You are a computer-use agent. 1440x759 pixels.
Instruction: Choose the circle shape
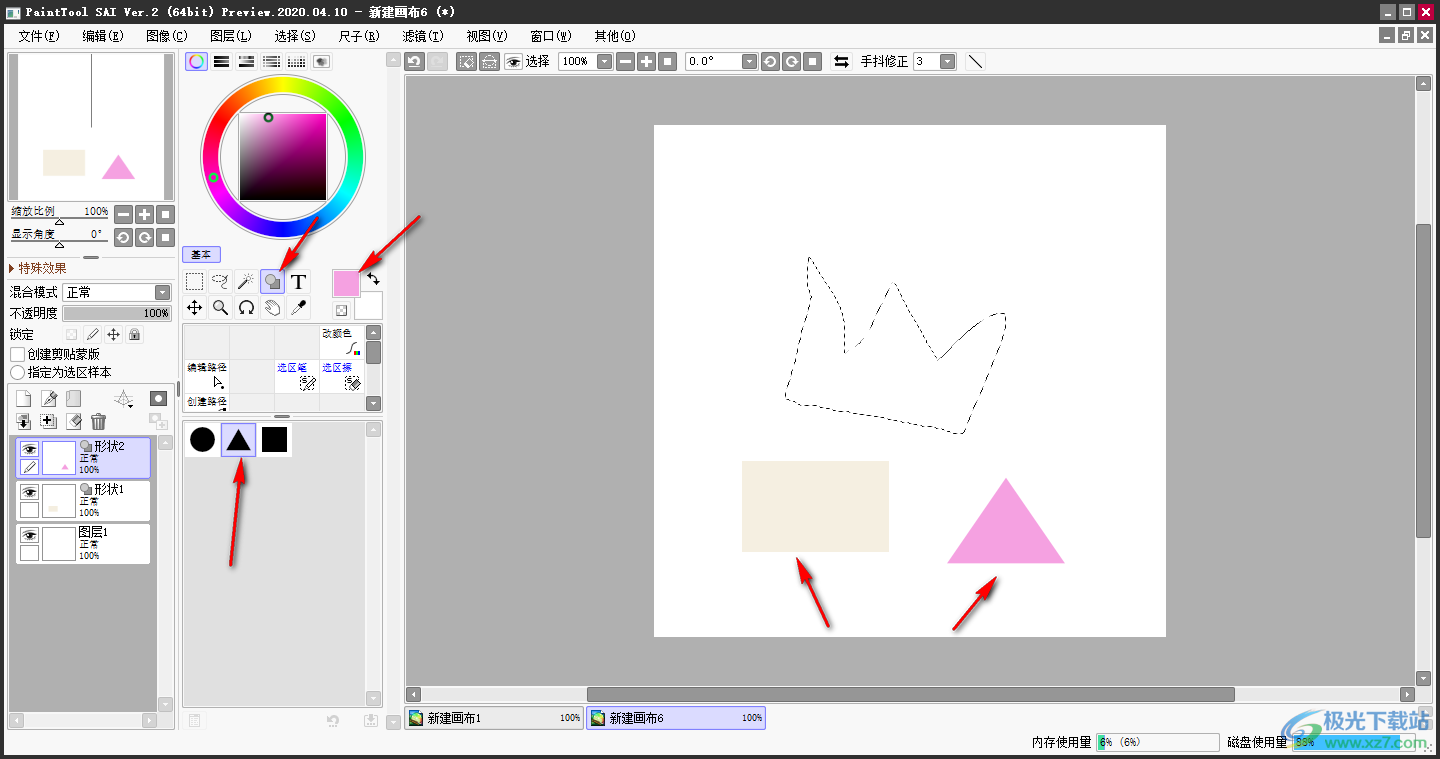point(202,439)
